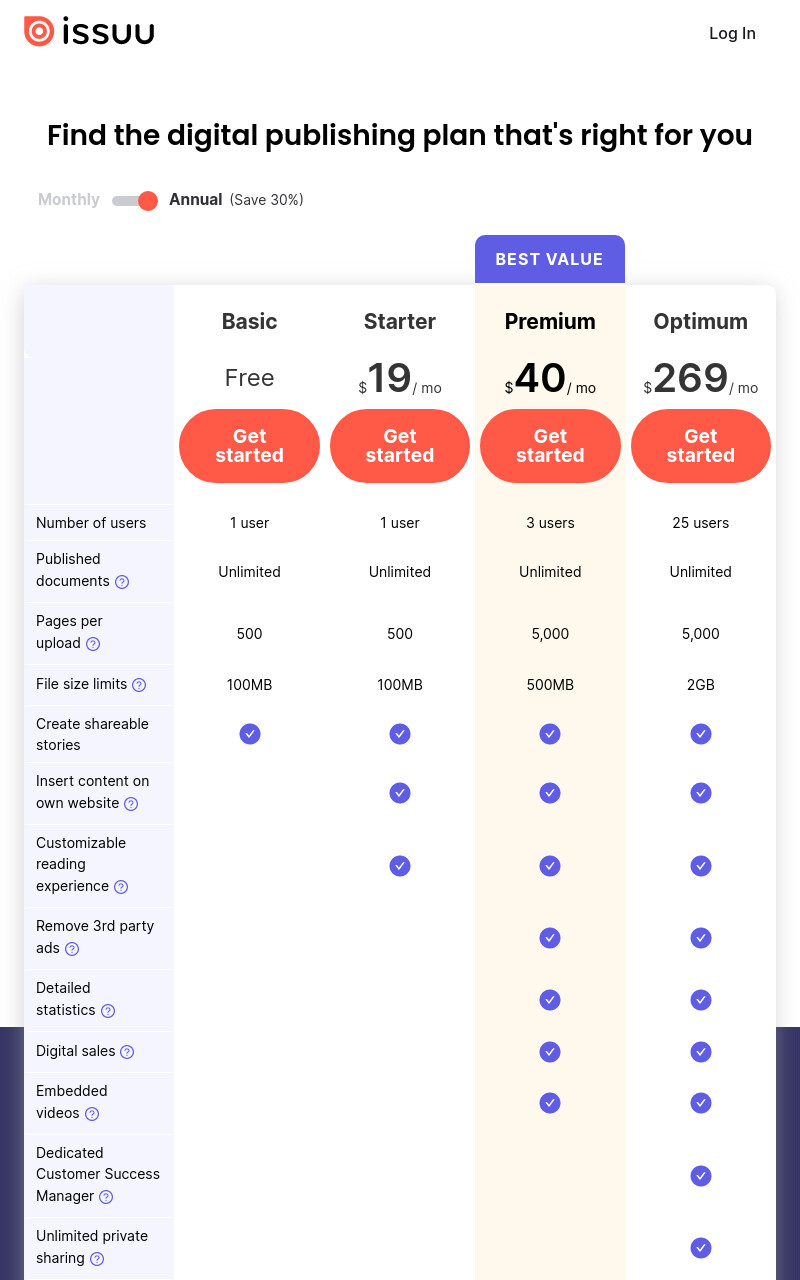Open help icon for Remove 3rd party ads
Viewport: 800px width, 1280px height.
click(x=72, y=949)
